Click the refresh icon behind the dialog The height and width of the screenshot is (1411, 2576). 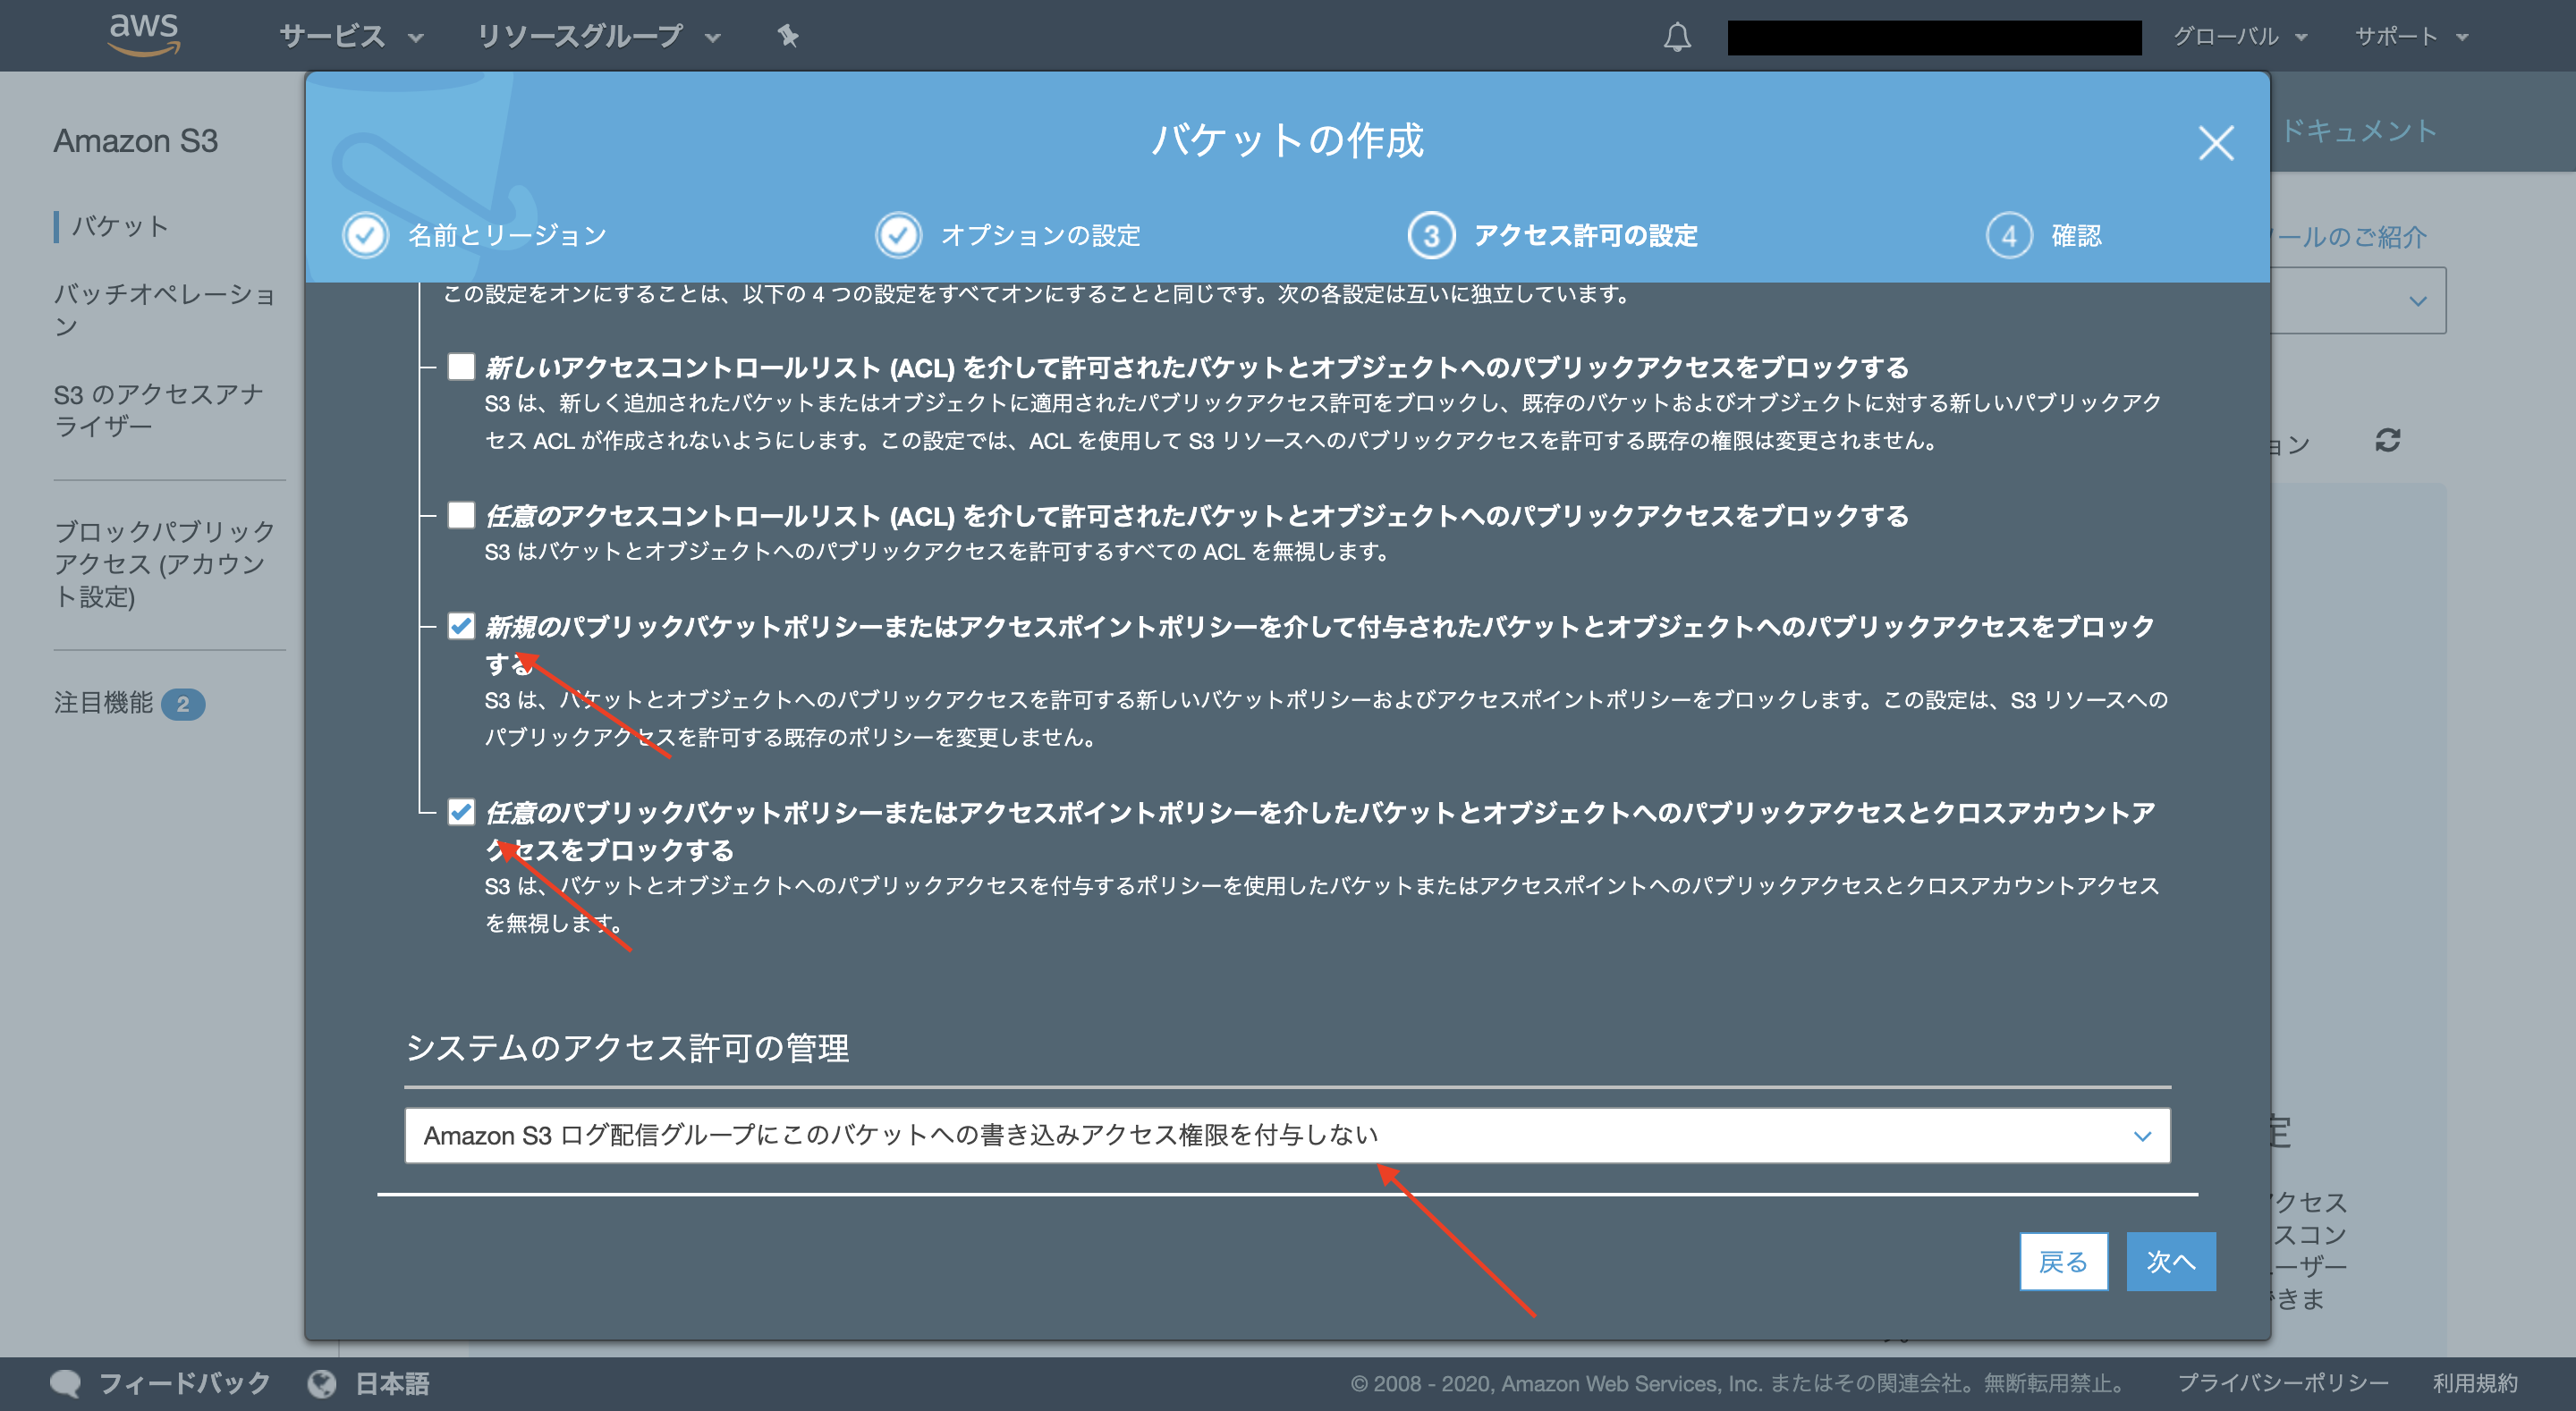pyautogui.click(x=2388, y=440)
